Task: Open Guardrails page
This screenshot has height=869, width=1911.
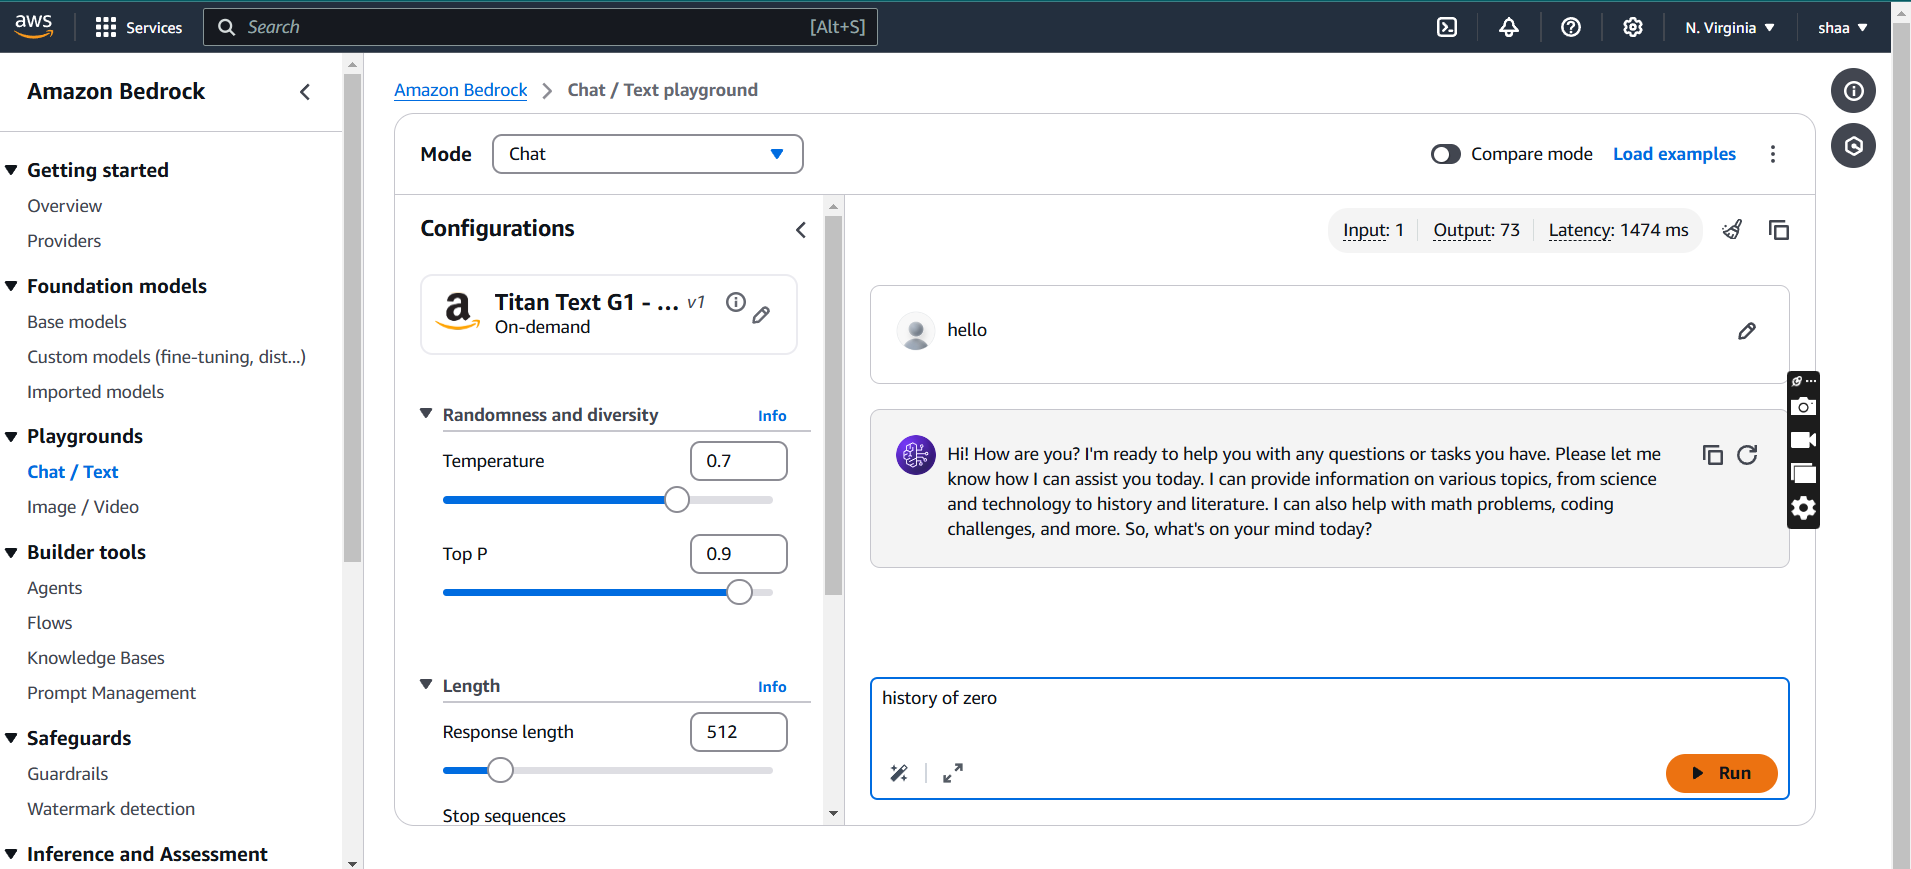Action: tap(68, 774)
